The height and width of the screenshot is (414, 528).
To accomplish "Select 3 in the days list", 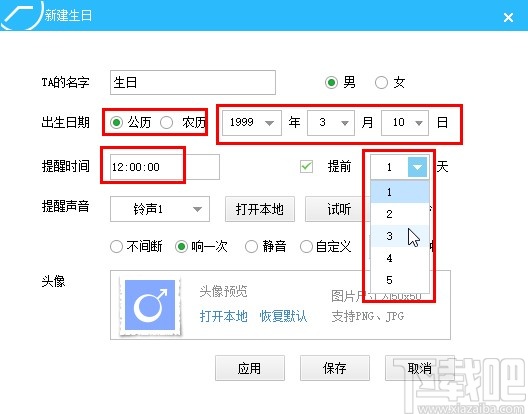I will coord(400,236).
